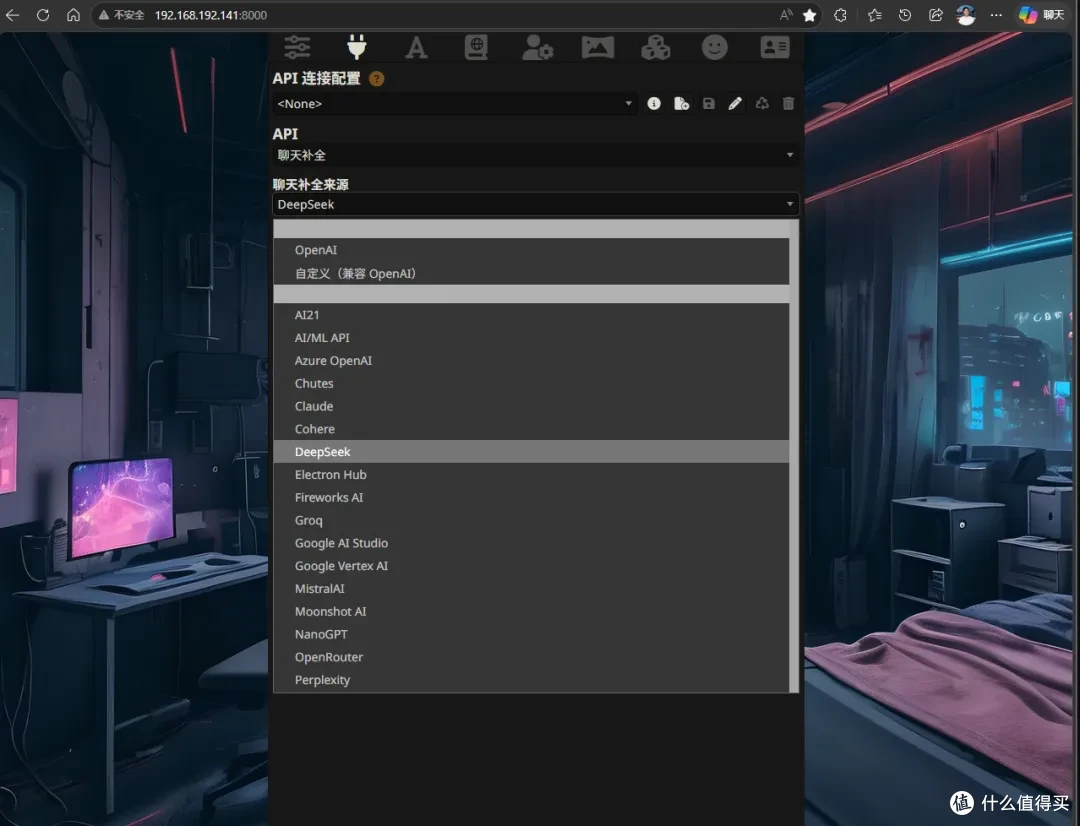Select MistralAI option
1080x826 pixels.
point(531,588)
